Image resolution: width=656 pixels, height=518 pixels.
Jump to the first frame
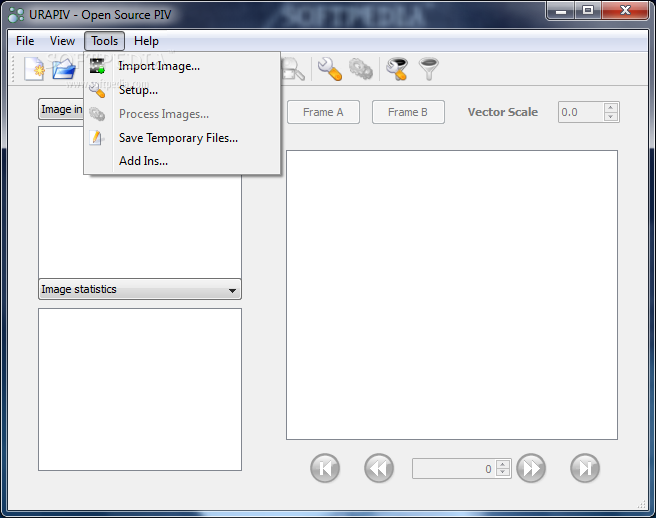[x=325, y=468]
